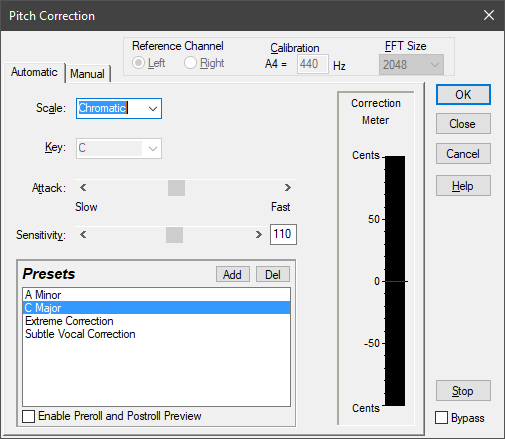Add a new preset with Add

233,274
